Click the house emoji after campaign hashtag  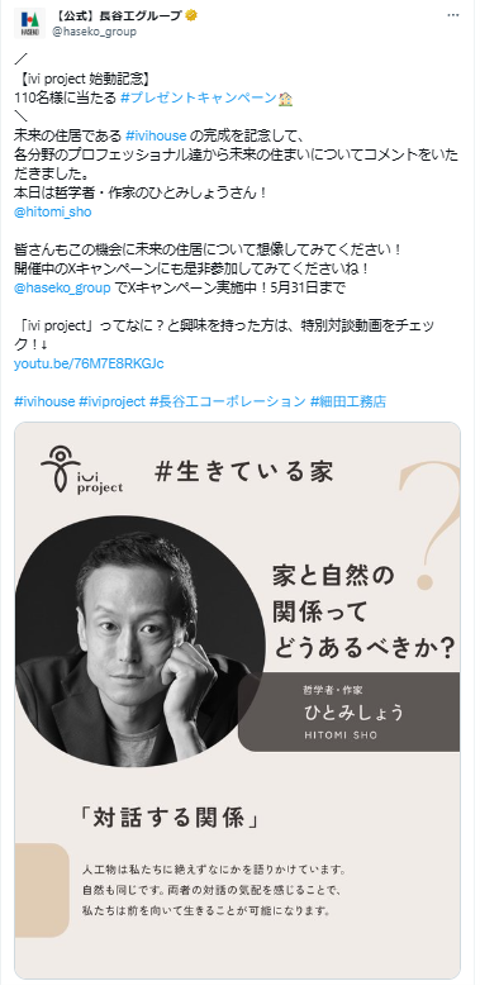tap(286, 99)
